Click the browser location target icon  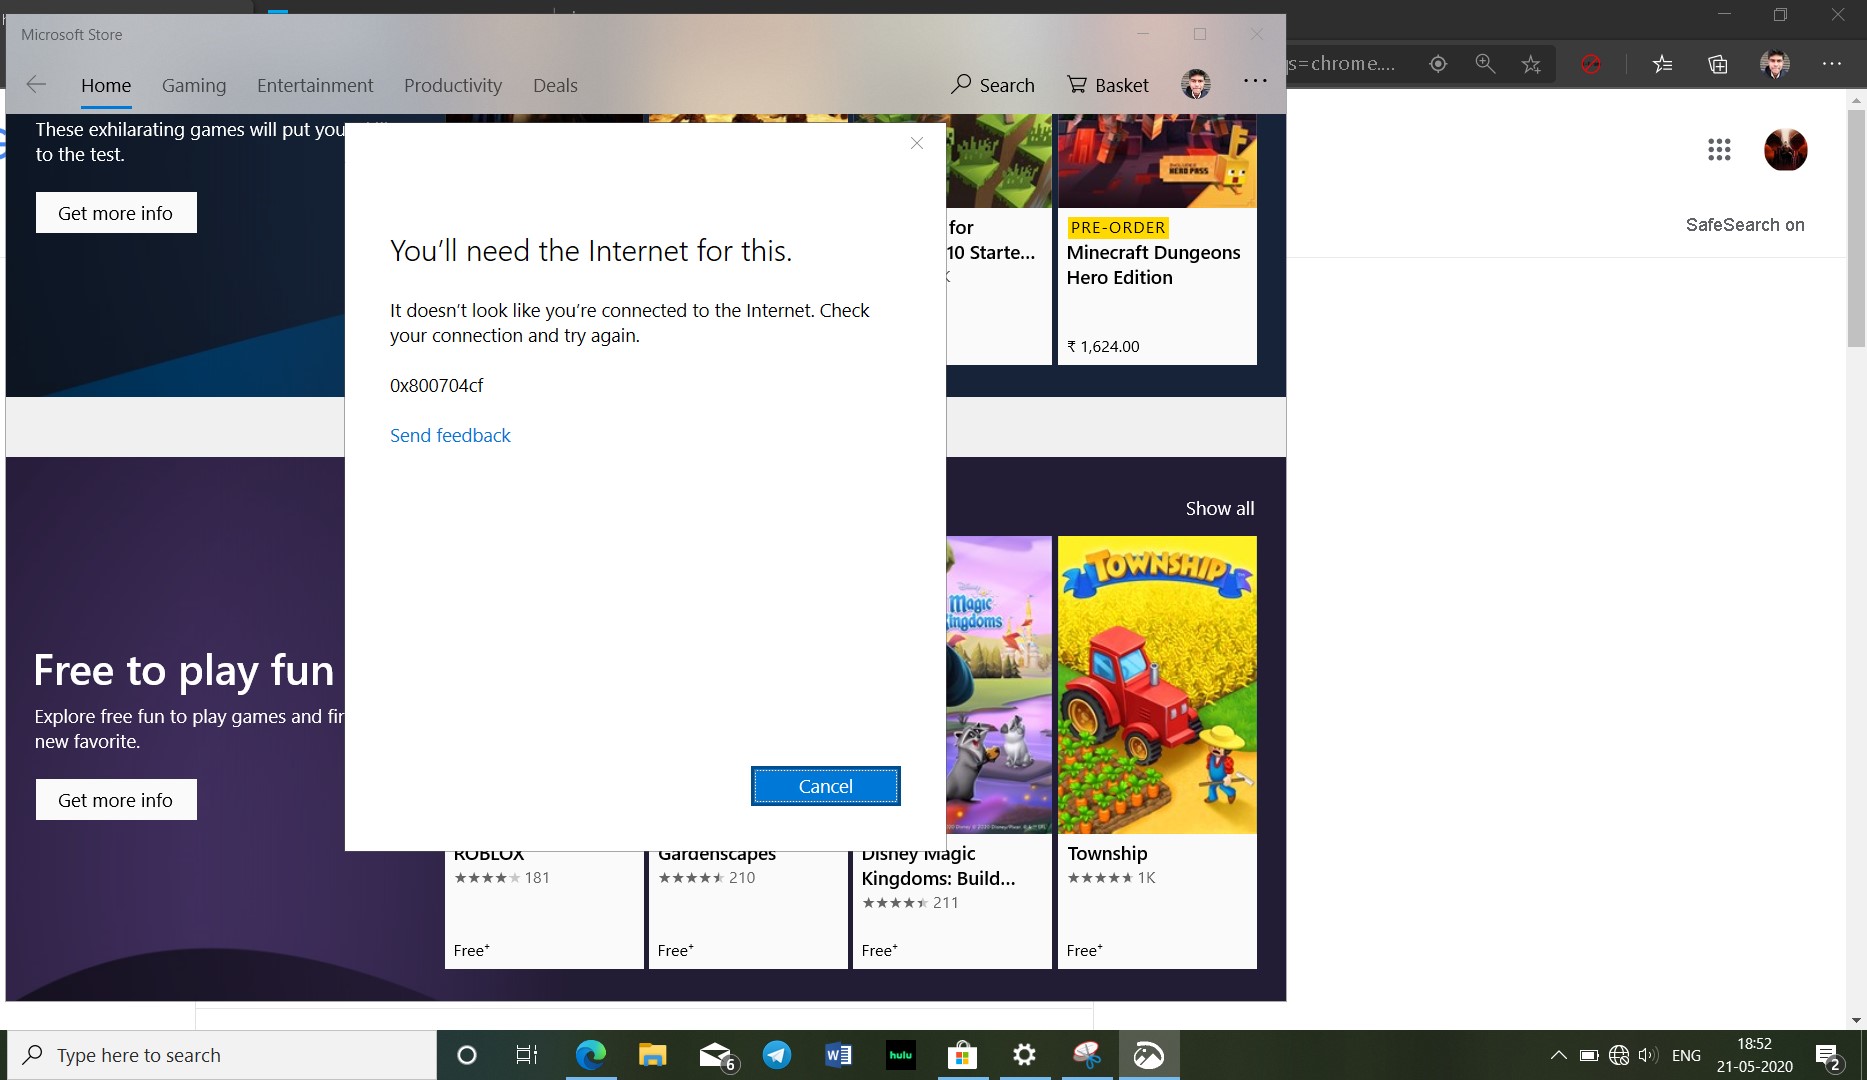coord(1438,64)
